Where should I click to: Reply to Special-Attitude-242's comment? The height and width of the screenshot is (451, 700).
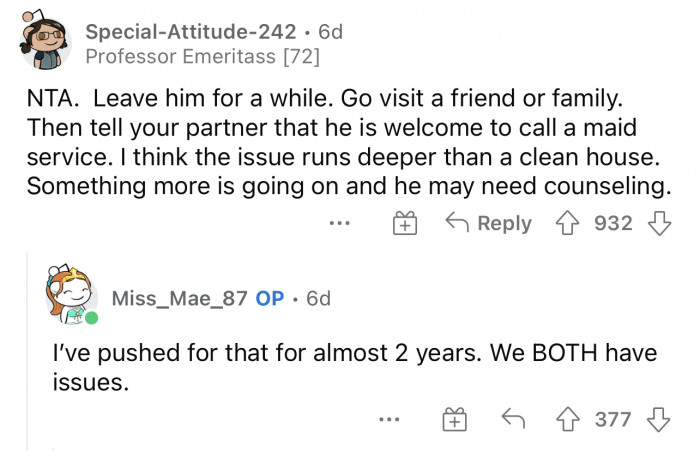pos(489,223)
